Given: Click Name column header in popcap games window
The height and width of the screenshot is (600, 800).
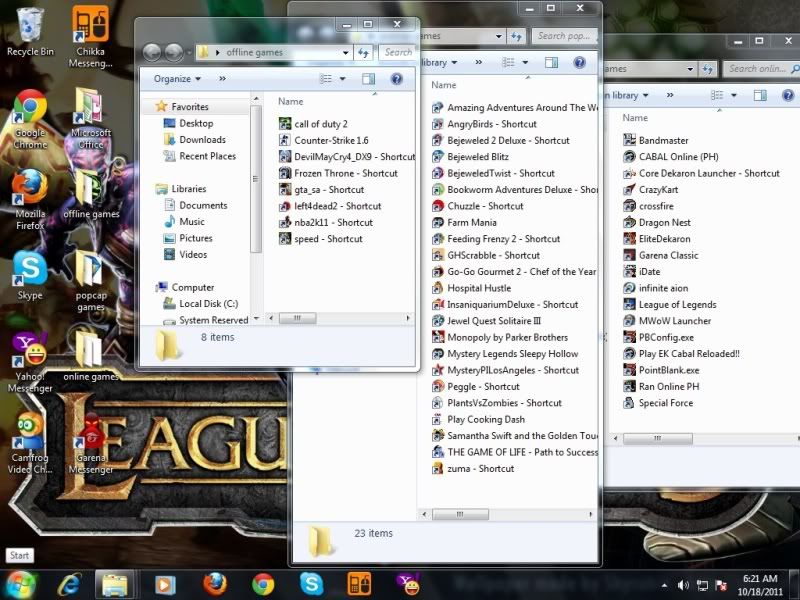Looking at the screenshot, I should (443, 85).
